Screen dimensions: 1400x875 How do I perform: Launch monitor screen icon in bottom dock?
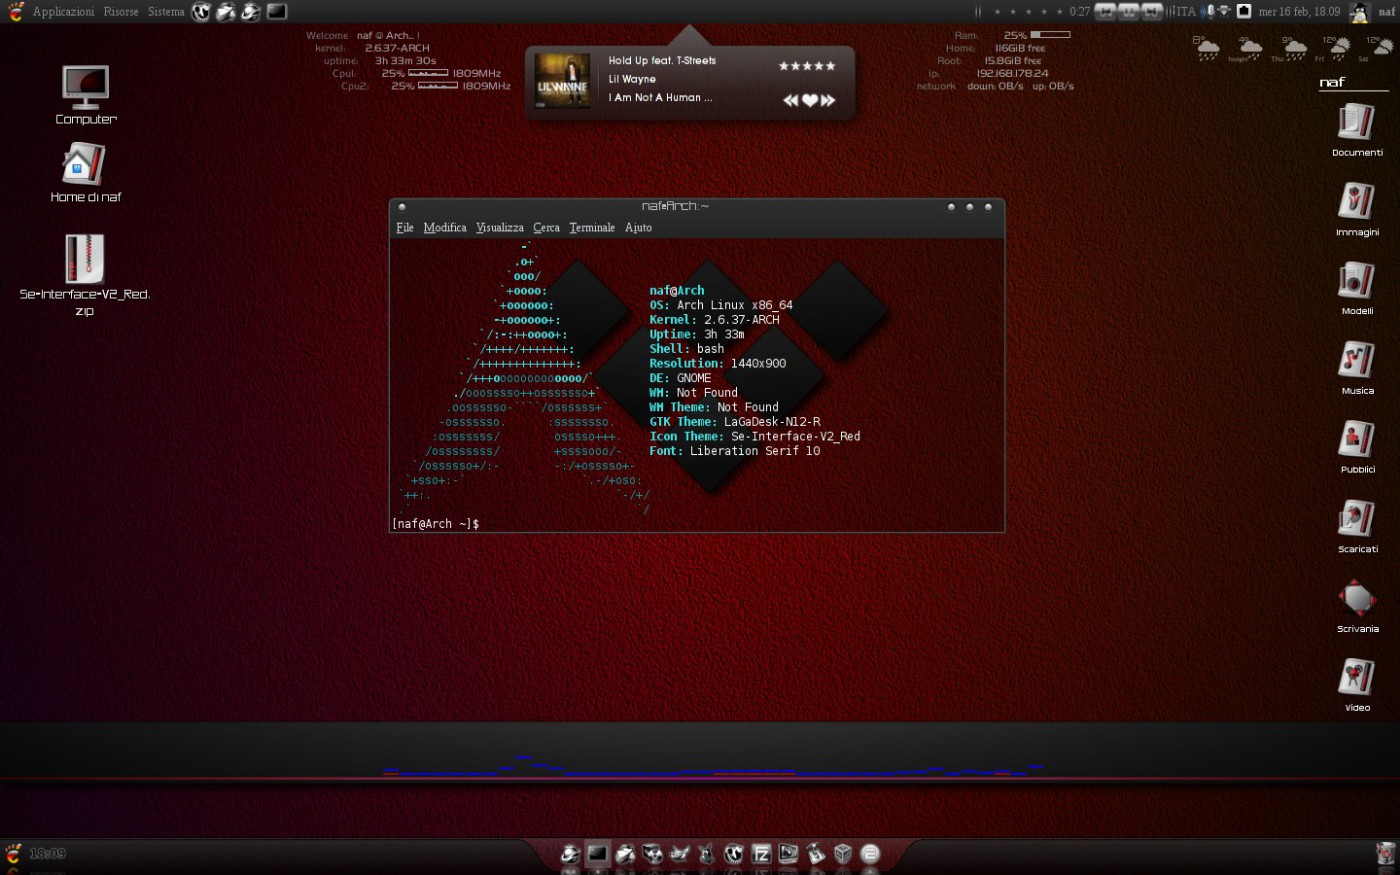[789, 854]
